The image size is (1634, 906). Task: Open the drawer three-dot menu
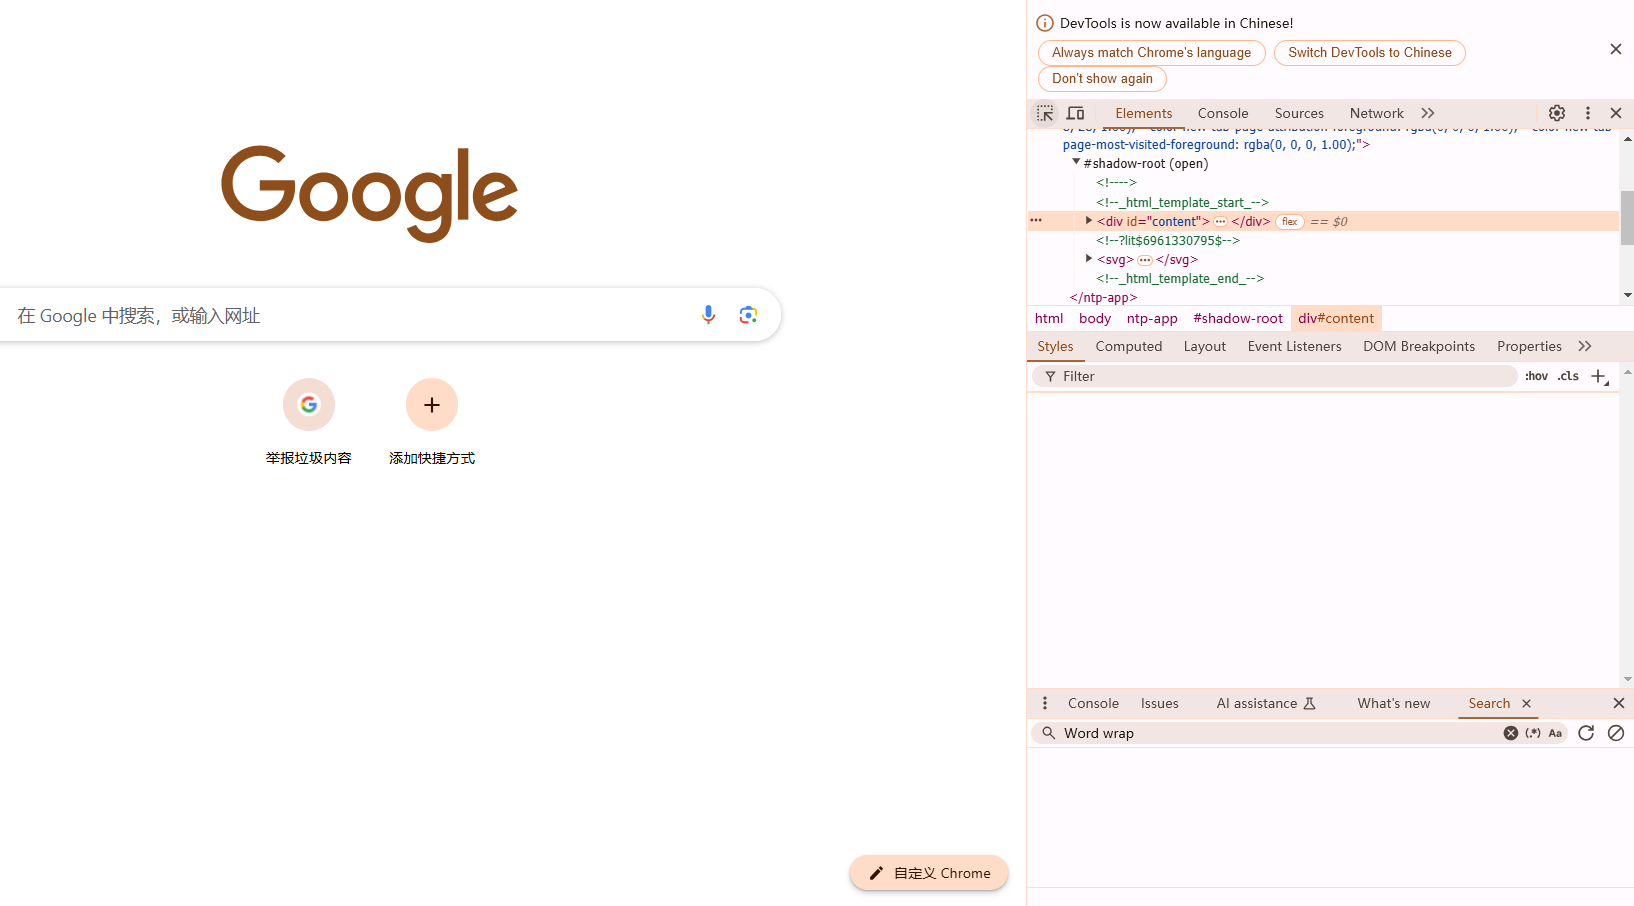click(x=1045, y=703)
